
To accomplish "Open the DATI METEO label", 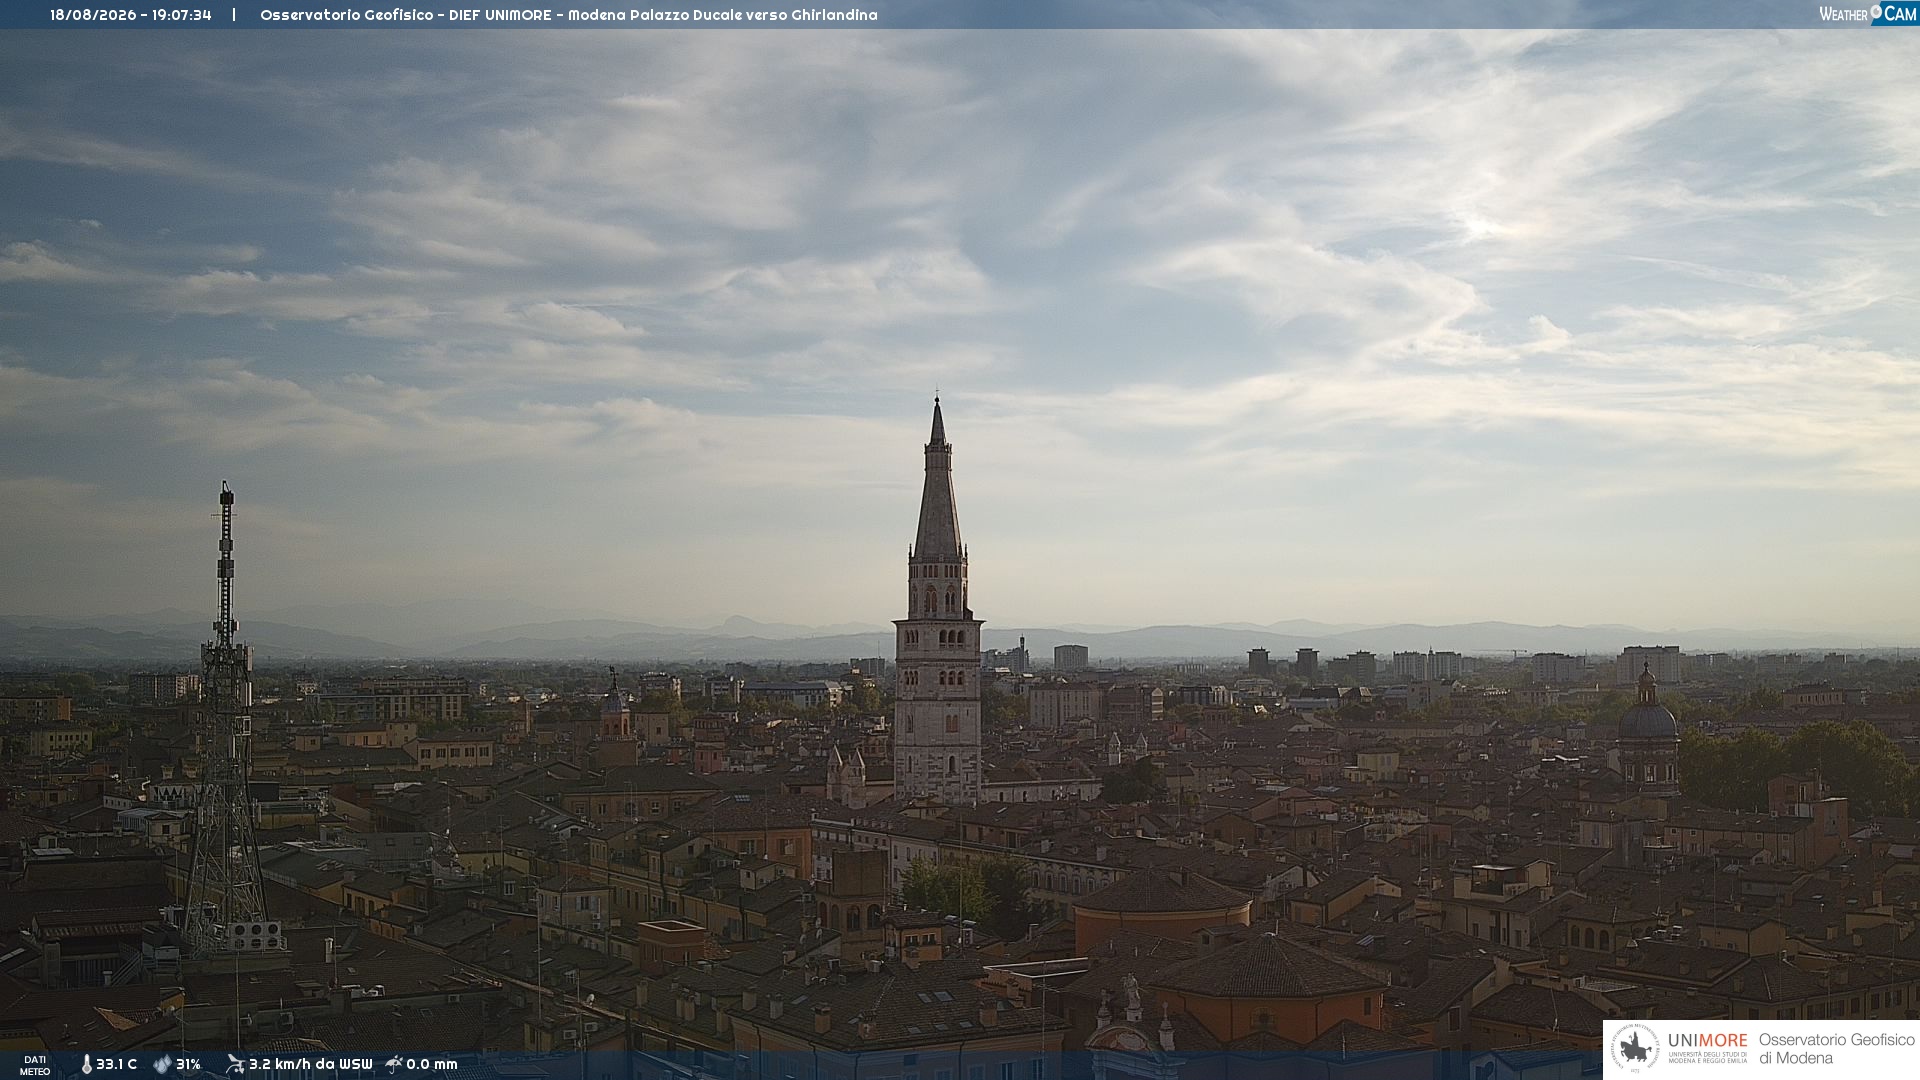I will click(x=35, y=1065).
